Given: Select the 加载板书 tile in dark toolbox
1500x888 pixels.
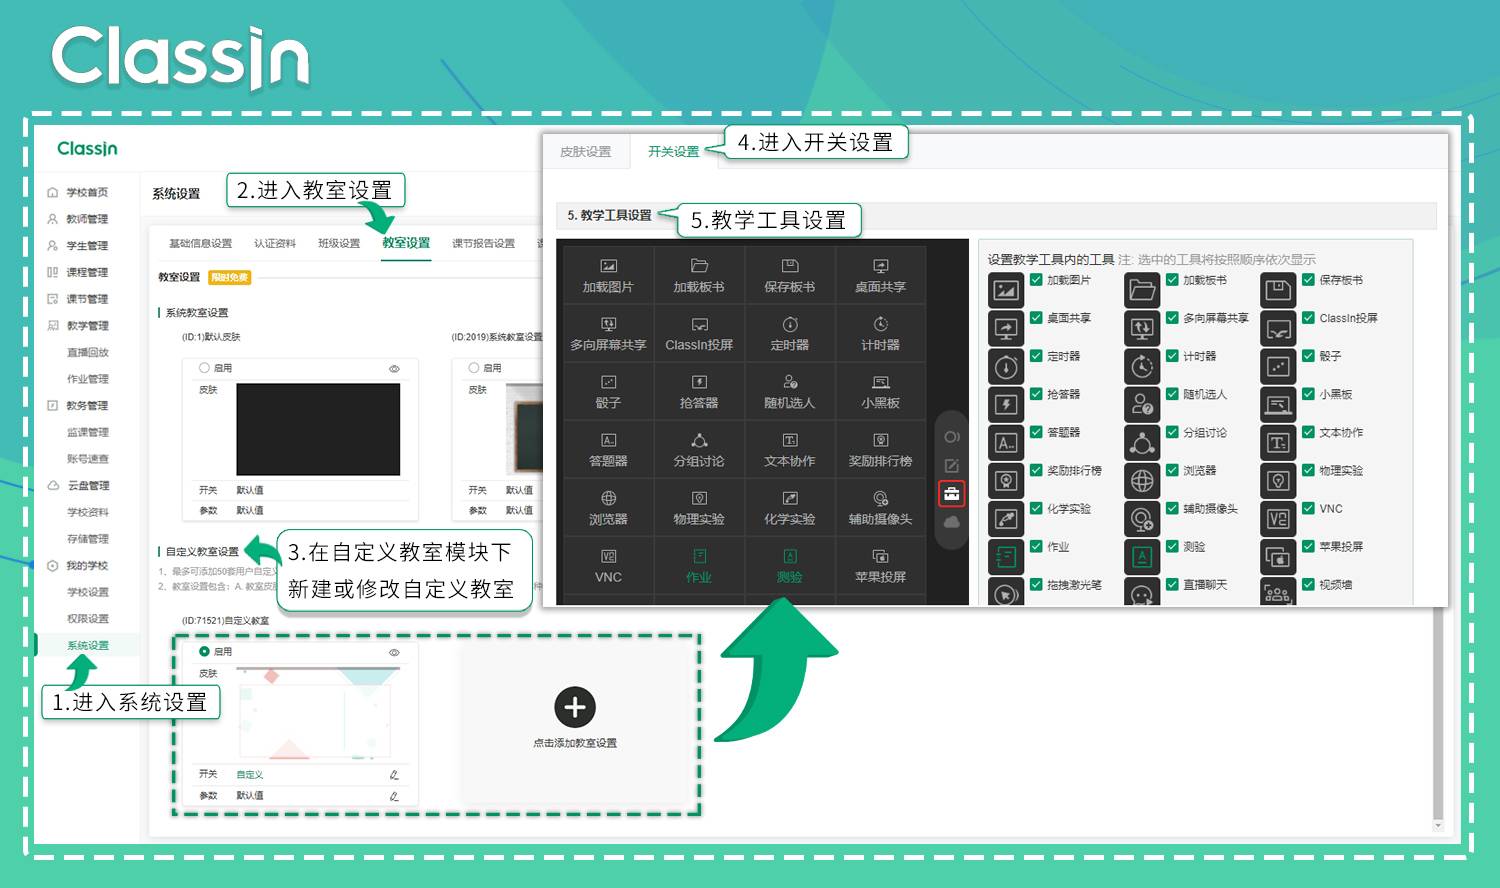Looking at the screenshot, I should (x=699, y=275).
